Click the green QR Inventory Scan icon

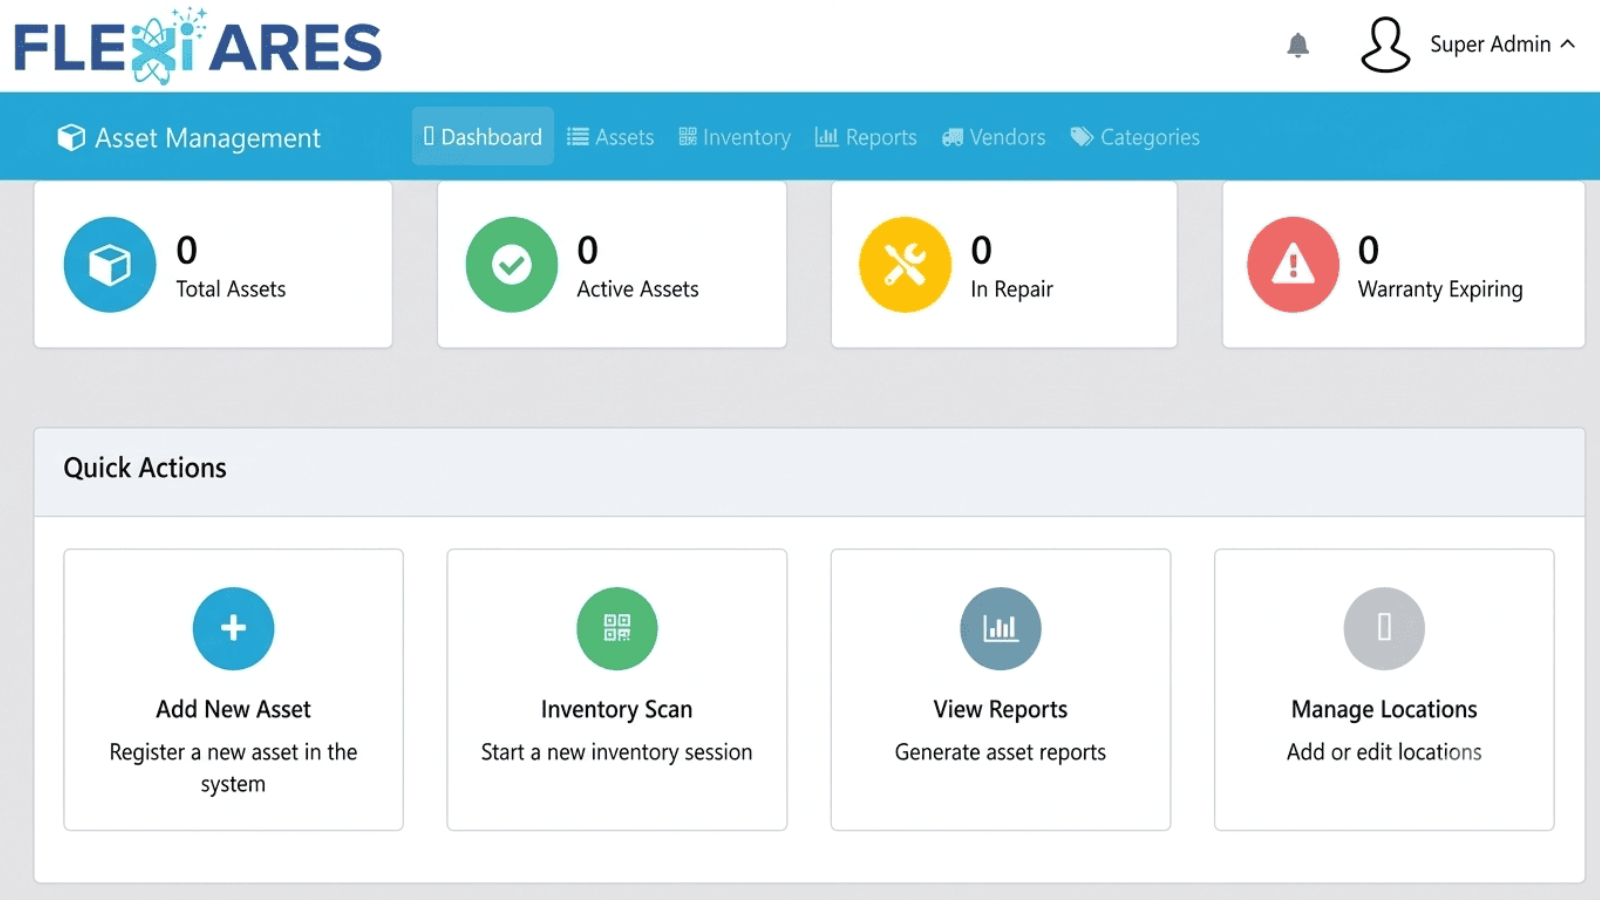[x=617, y=628]
